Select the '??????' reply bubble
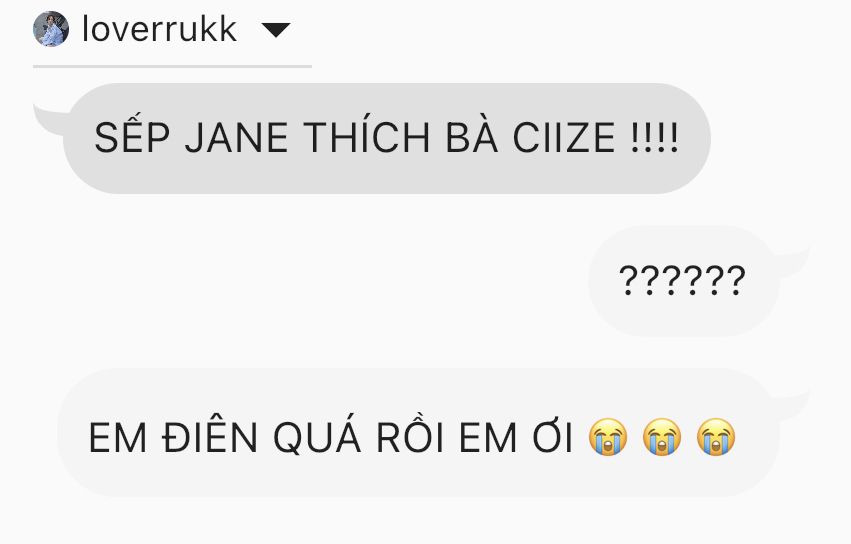 (684, 281)
